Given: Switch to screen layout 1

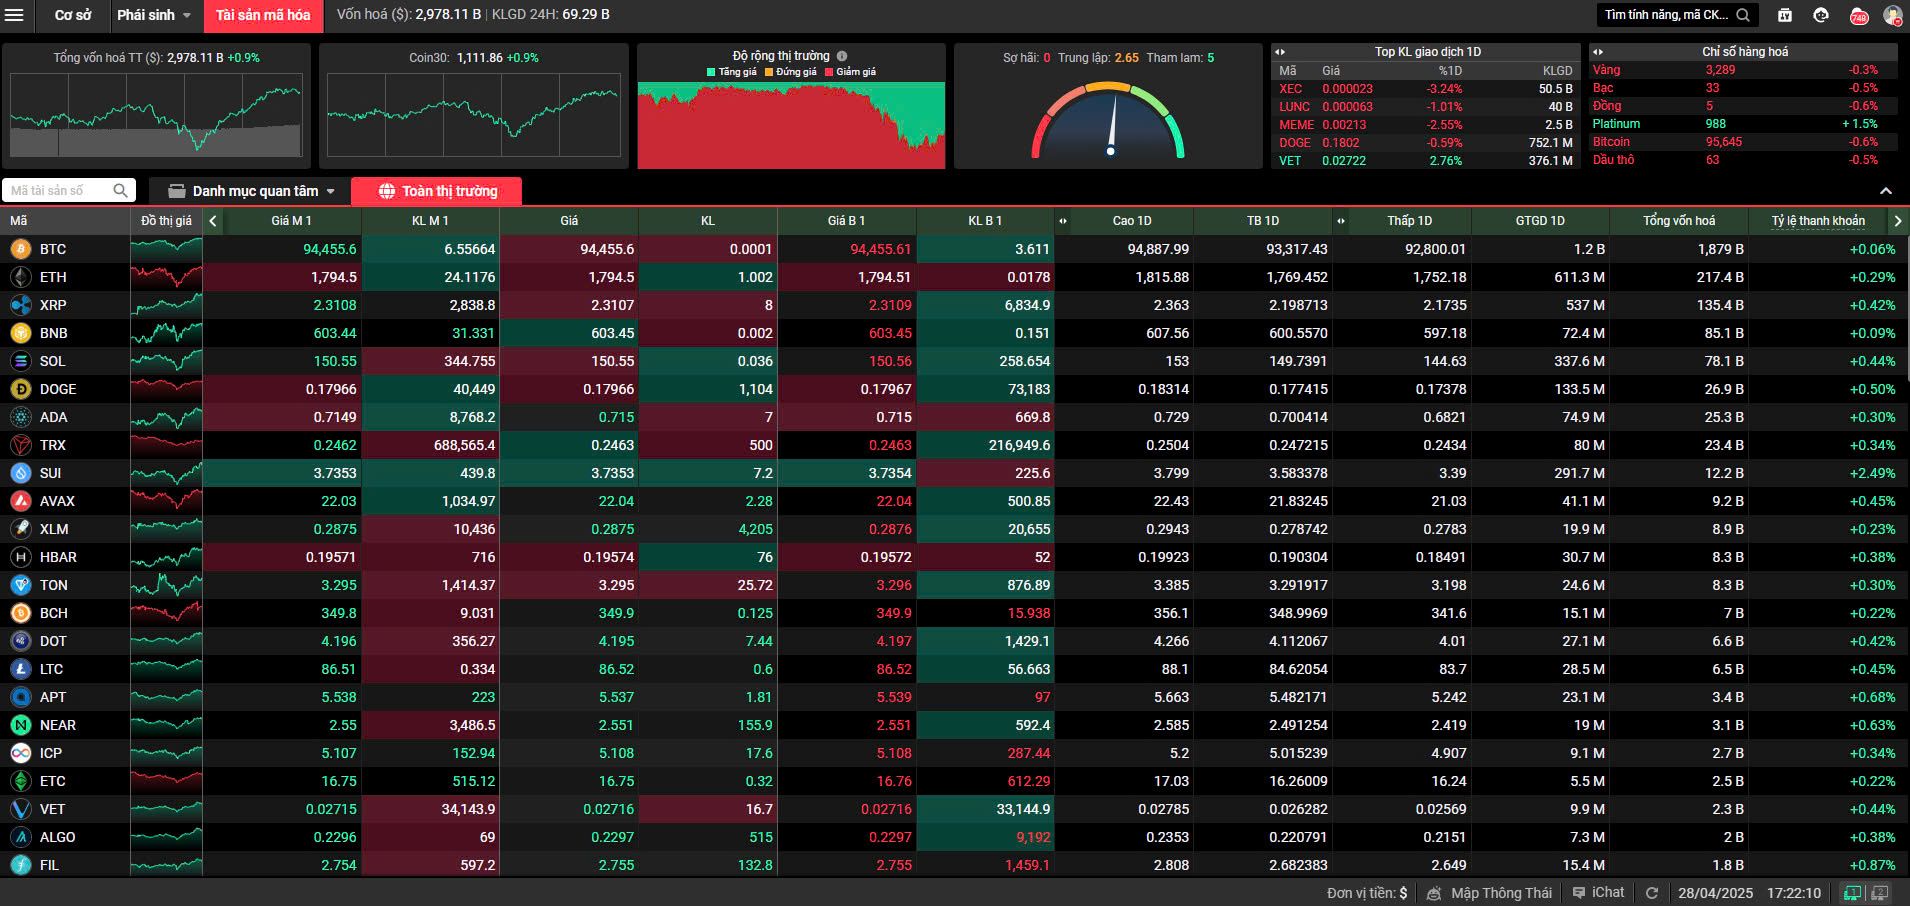Looking at the screenshot, I should (1853, 893).
